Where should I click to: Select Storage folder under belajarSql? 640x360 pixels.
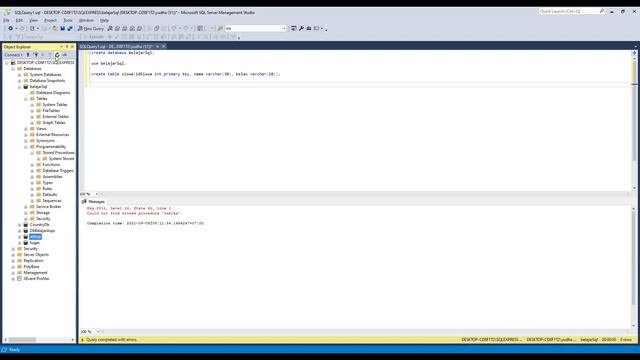(43, 213)
